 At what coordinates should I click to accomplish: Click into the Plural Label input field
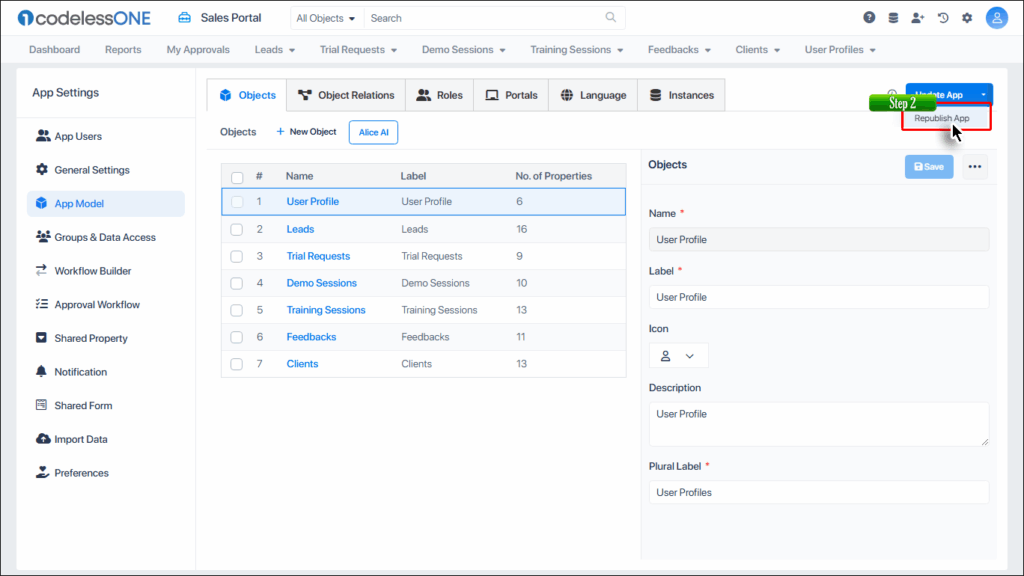tap(818, 492)
